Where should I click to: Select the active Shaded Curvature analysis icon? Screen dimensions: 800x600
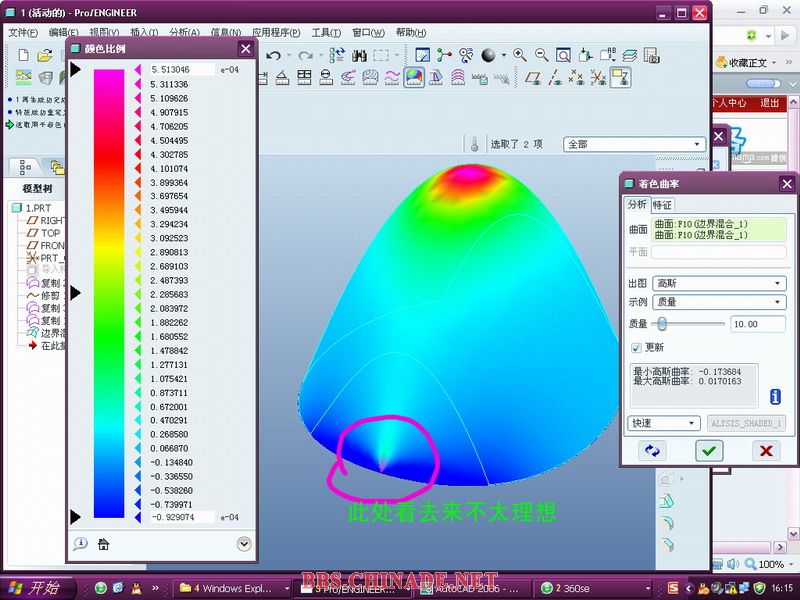pyautogui.click(x=414, y=78)
